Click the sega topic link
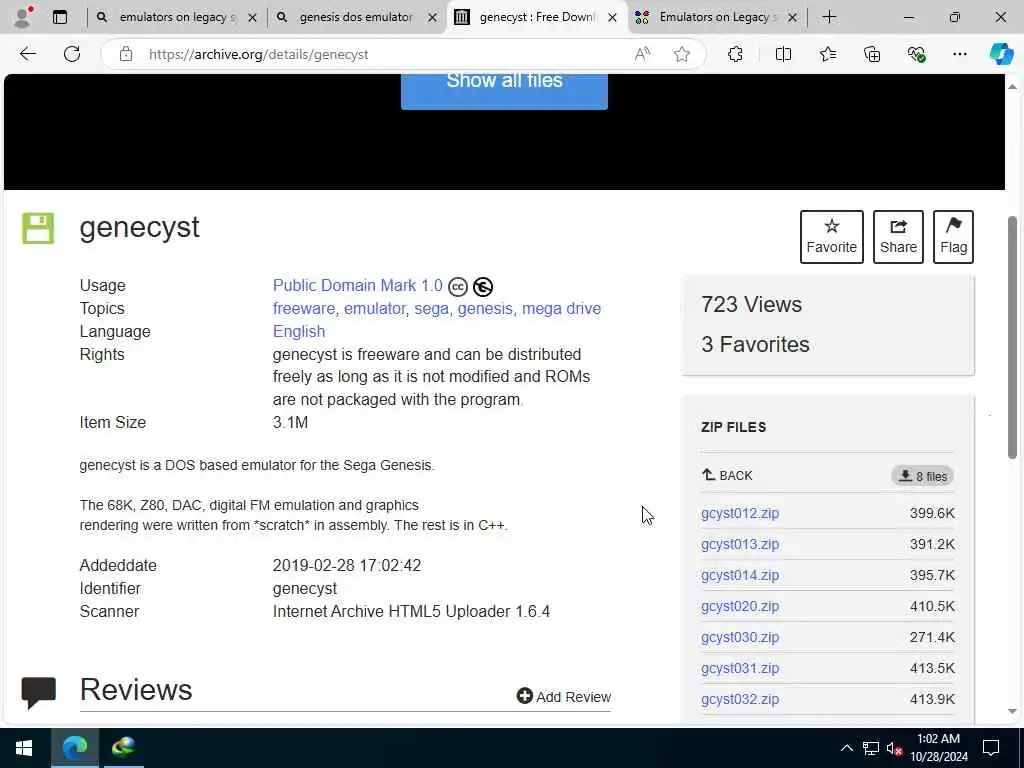The width and height of the screenshot is (1024, 768). click(x=432, y=308)
